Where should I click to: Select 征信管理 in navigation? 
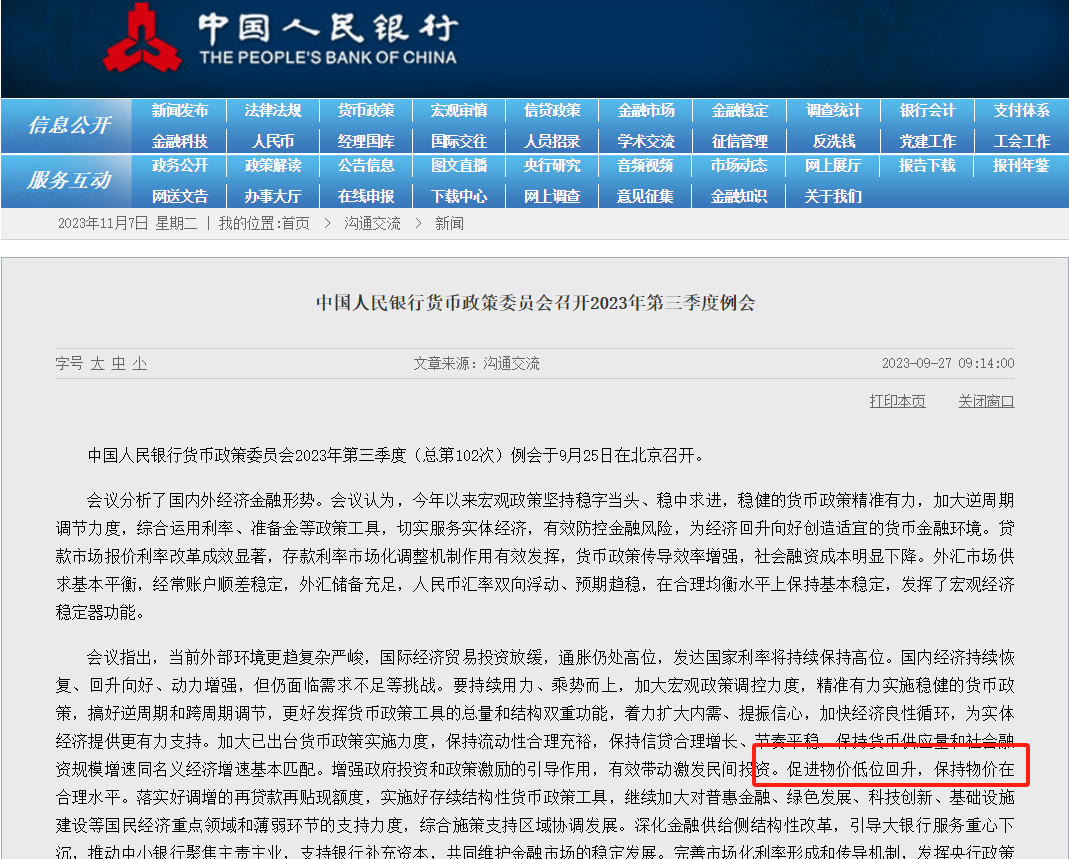point(740,141)
